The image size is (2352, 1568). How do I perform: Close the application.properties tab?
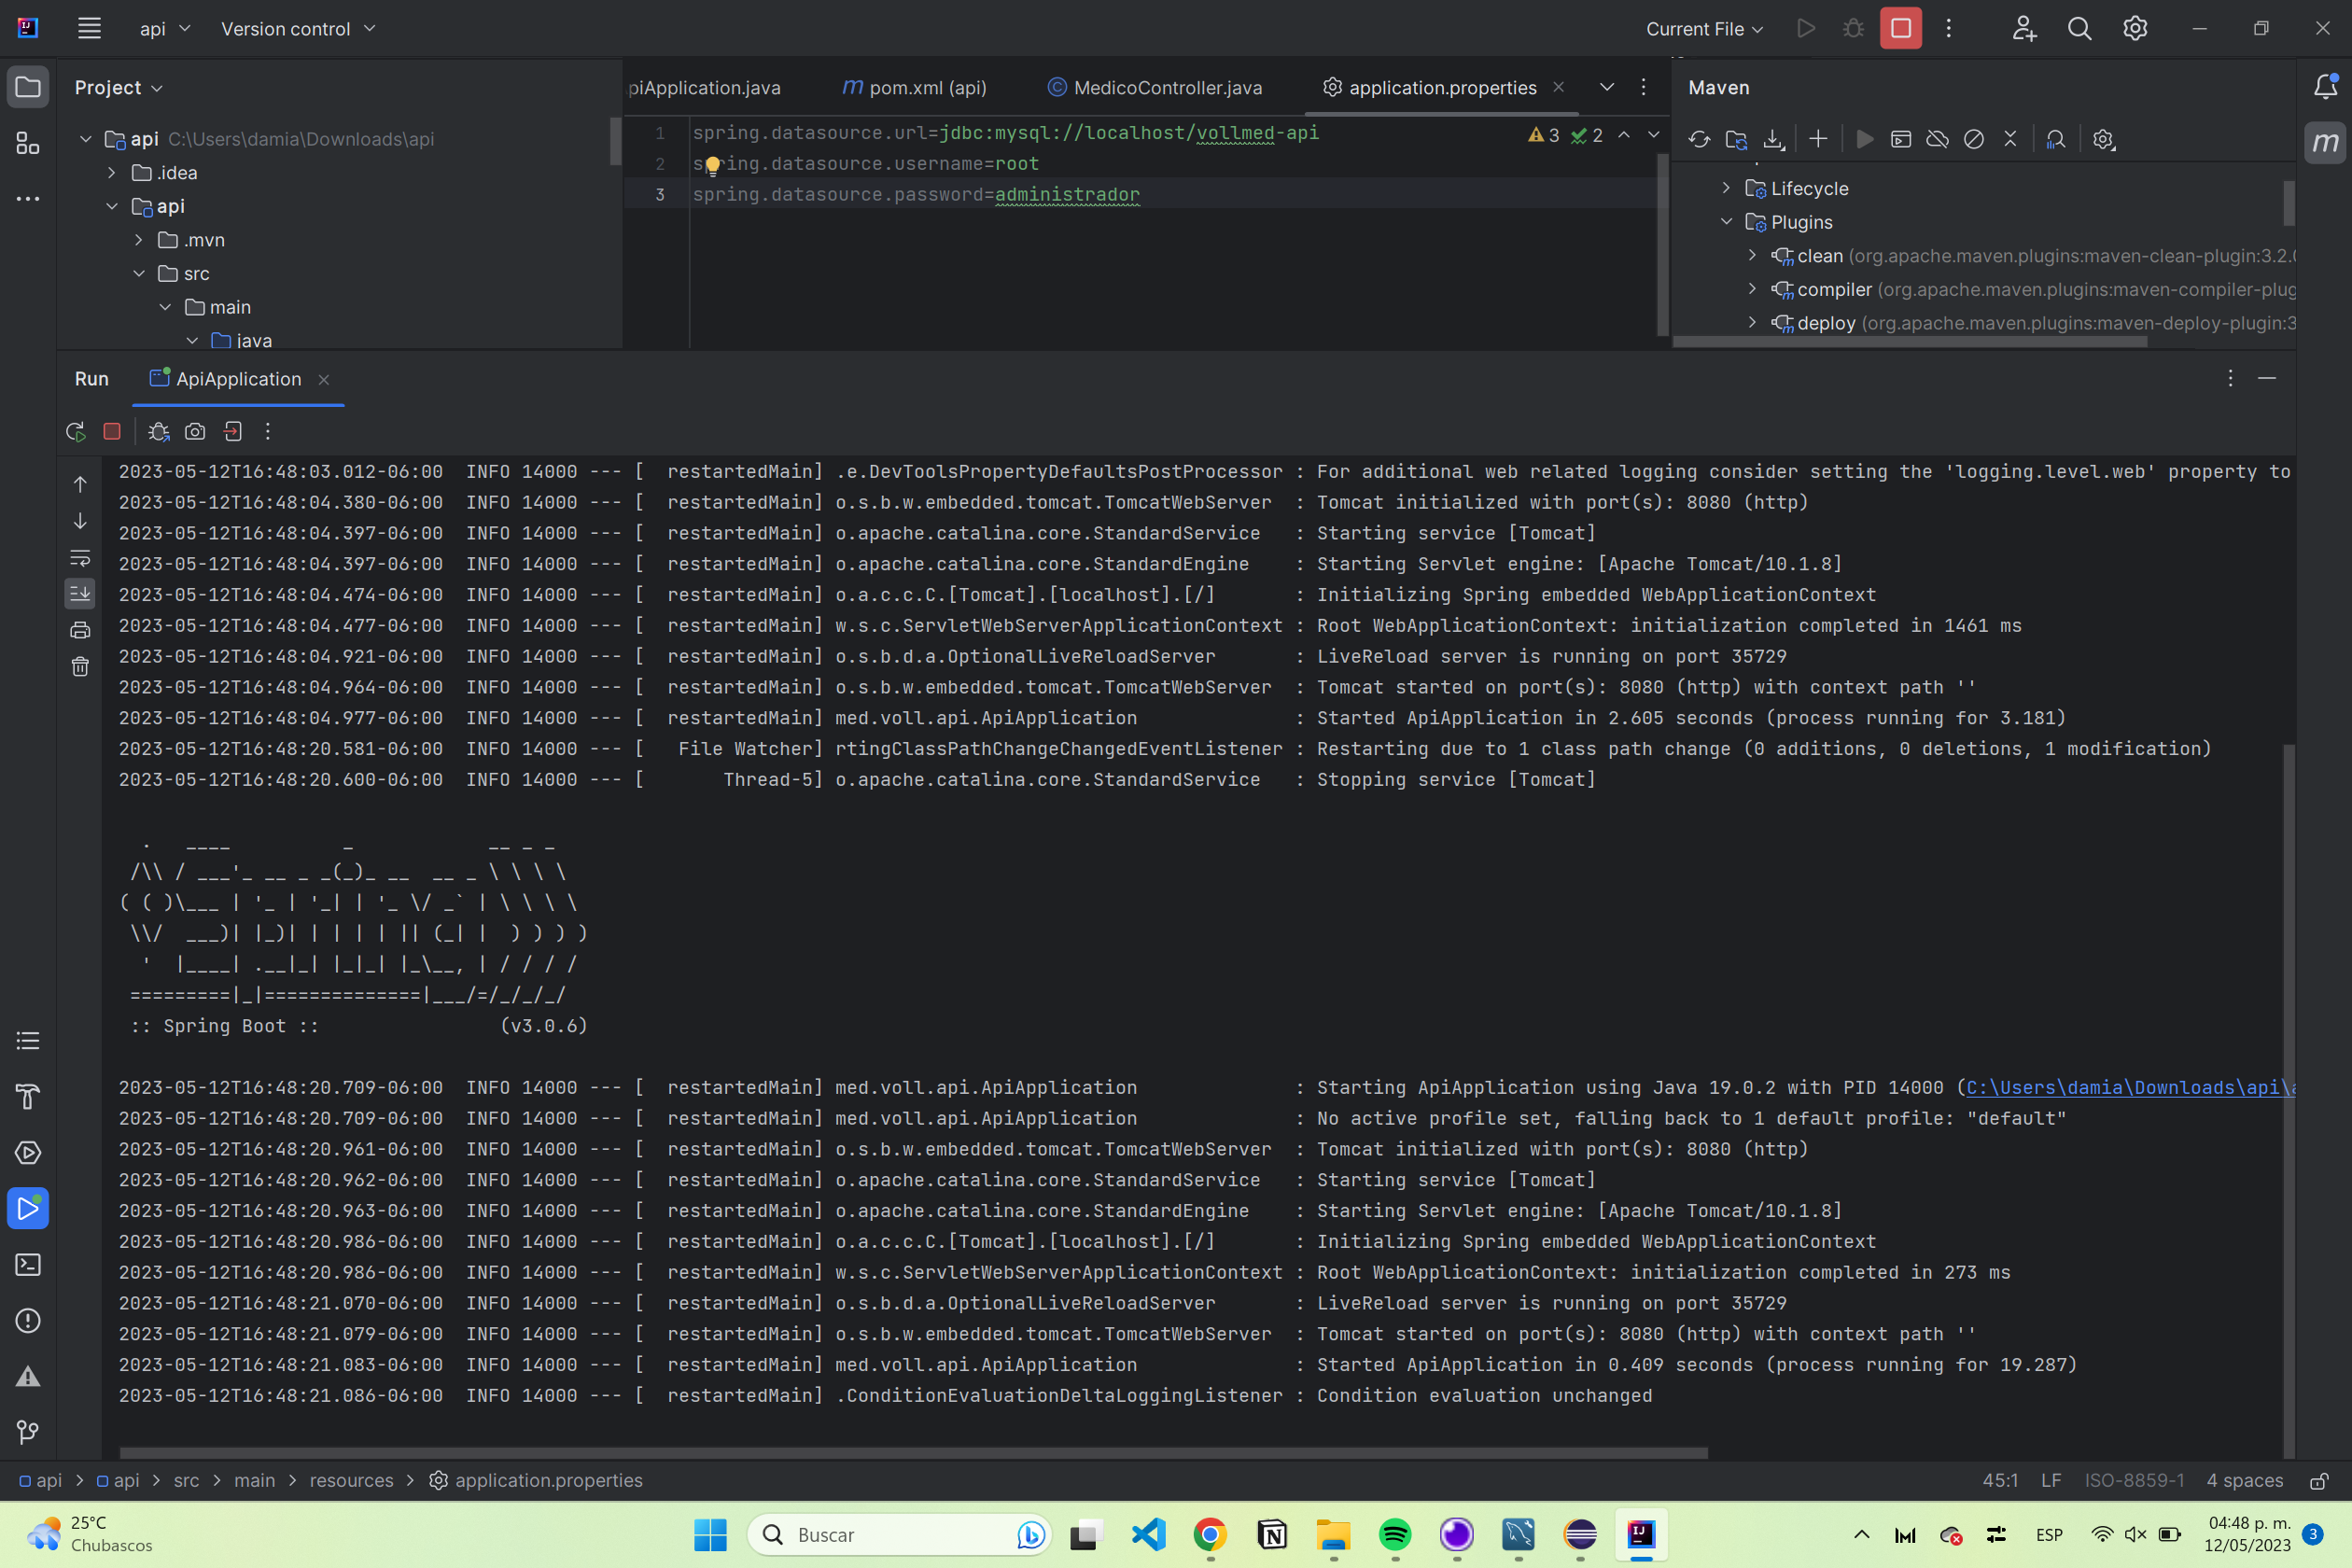point(1558,87)
